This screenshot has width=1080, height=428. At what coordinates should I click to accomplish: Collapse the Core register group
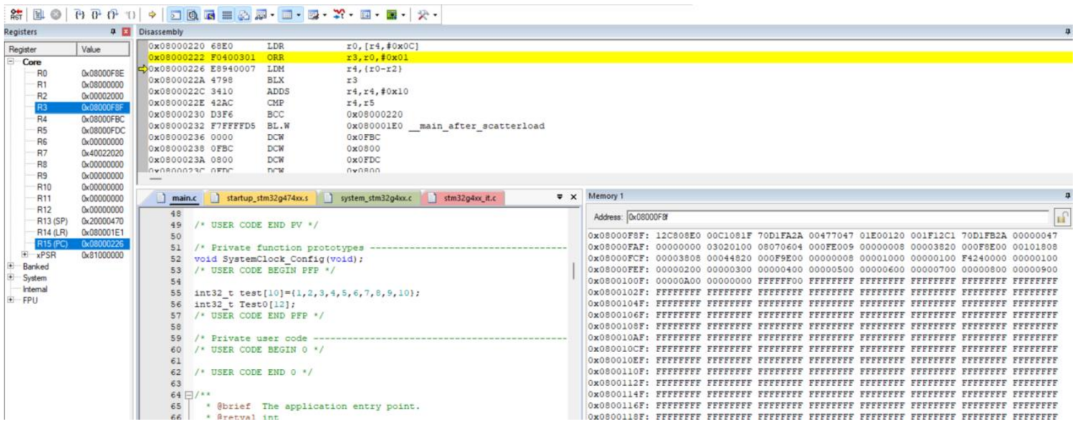click(x=12, y=61)
